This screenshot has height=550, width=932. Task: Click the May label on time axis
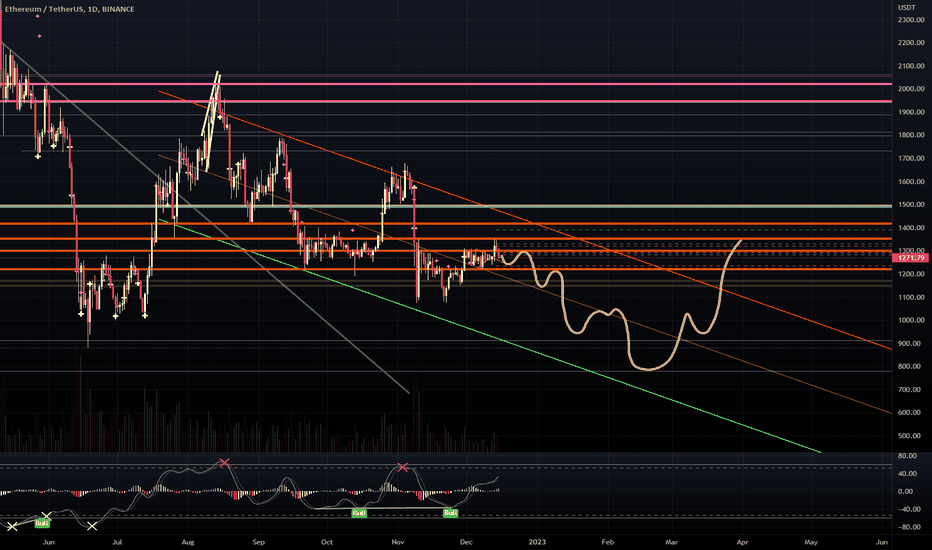click(811, 542)
